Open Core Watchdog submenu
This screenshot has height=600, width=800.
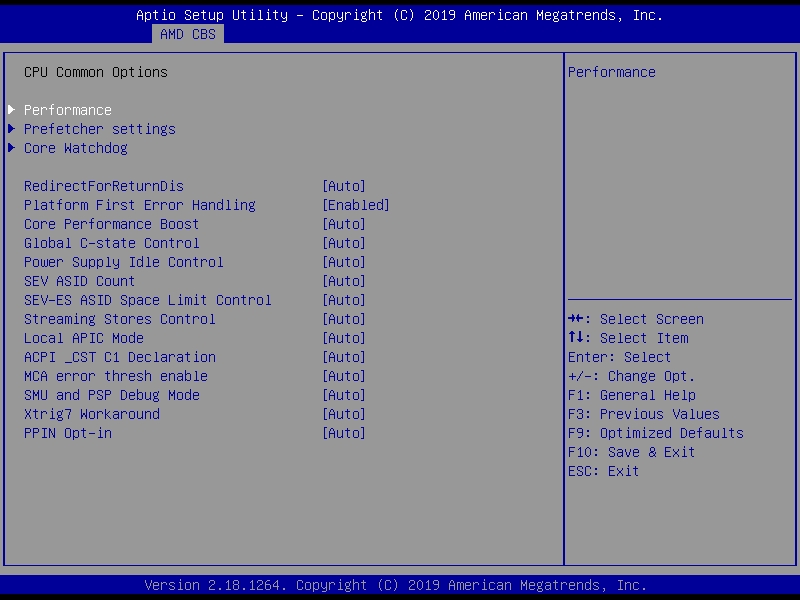tap(76, 148)
